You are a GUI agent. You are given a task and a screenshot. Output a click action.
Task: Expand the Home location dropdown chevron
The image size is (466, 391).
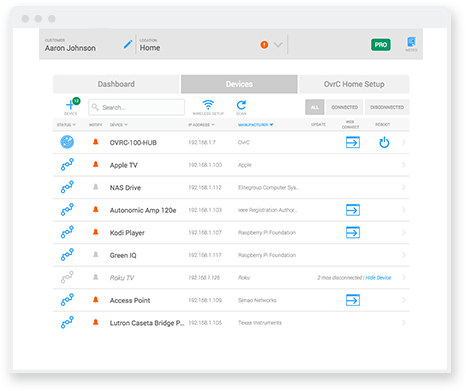[278, 45]
